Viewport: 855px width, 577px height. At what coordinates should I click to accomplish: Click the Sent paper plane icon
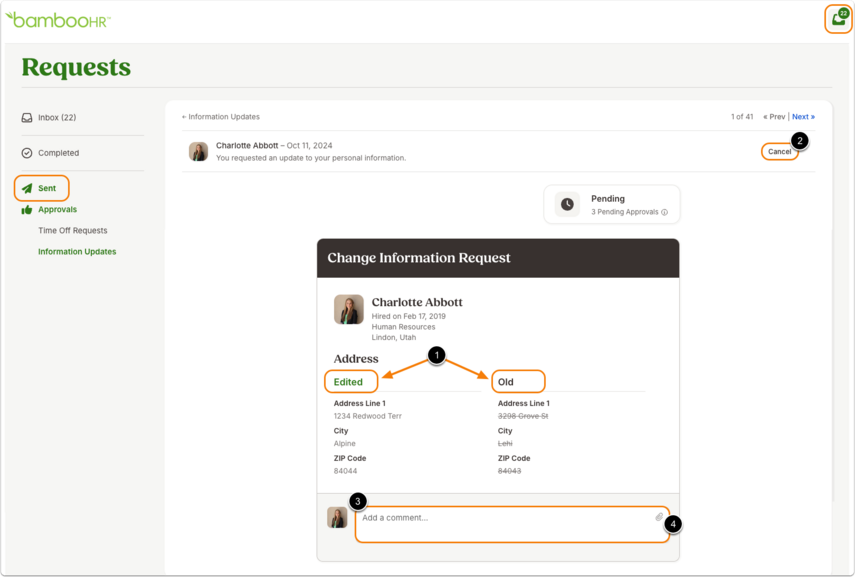pyautogui.click(x=27, y=189)
